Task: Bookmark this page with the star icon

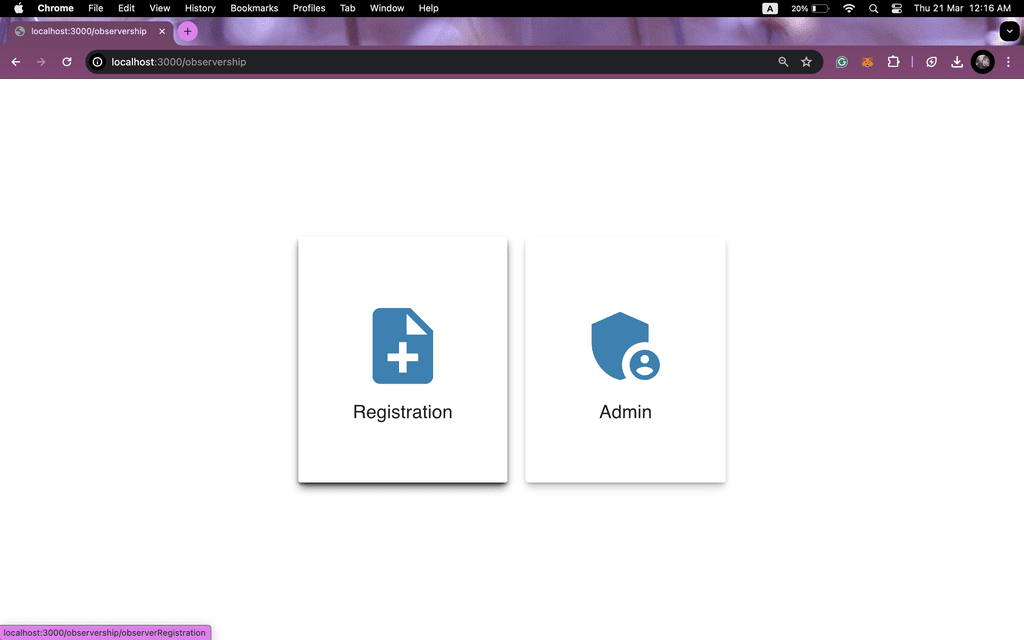Action: pos(806,62)
